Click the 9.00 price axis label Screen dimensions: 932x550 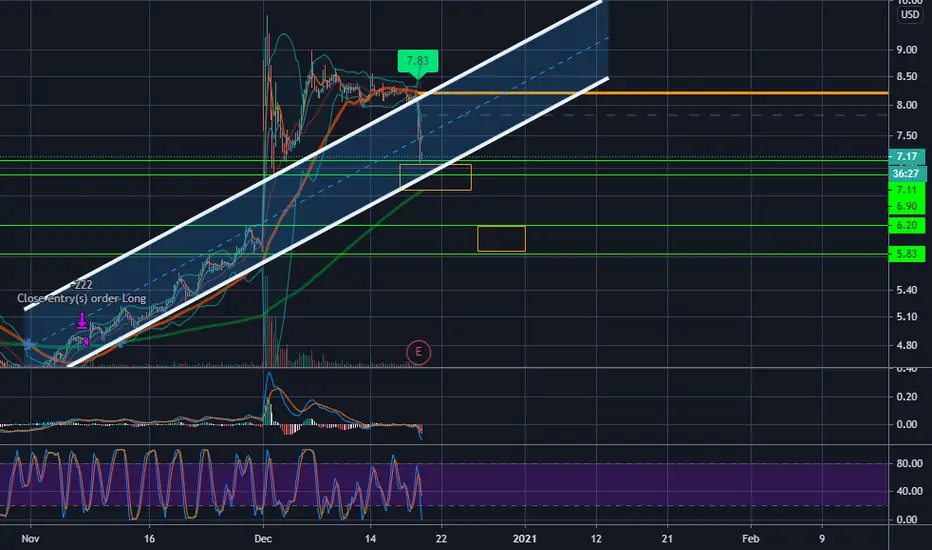click(906, 50)
